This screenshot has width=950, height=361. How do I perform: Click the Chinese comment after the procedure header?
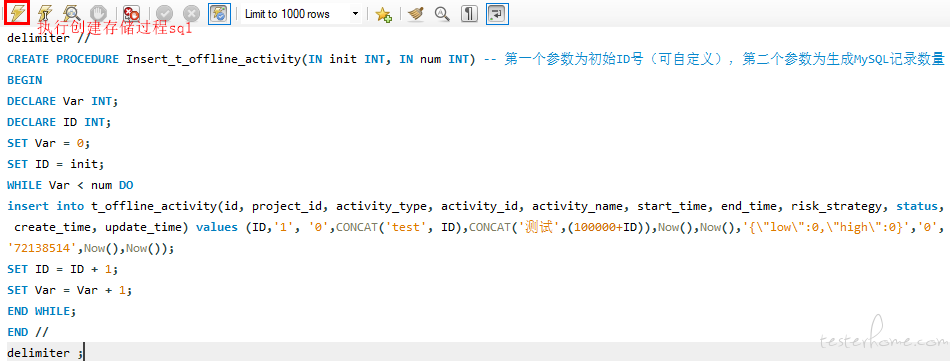coord(715,59)
